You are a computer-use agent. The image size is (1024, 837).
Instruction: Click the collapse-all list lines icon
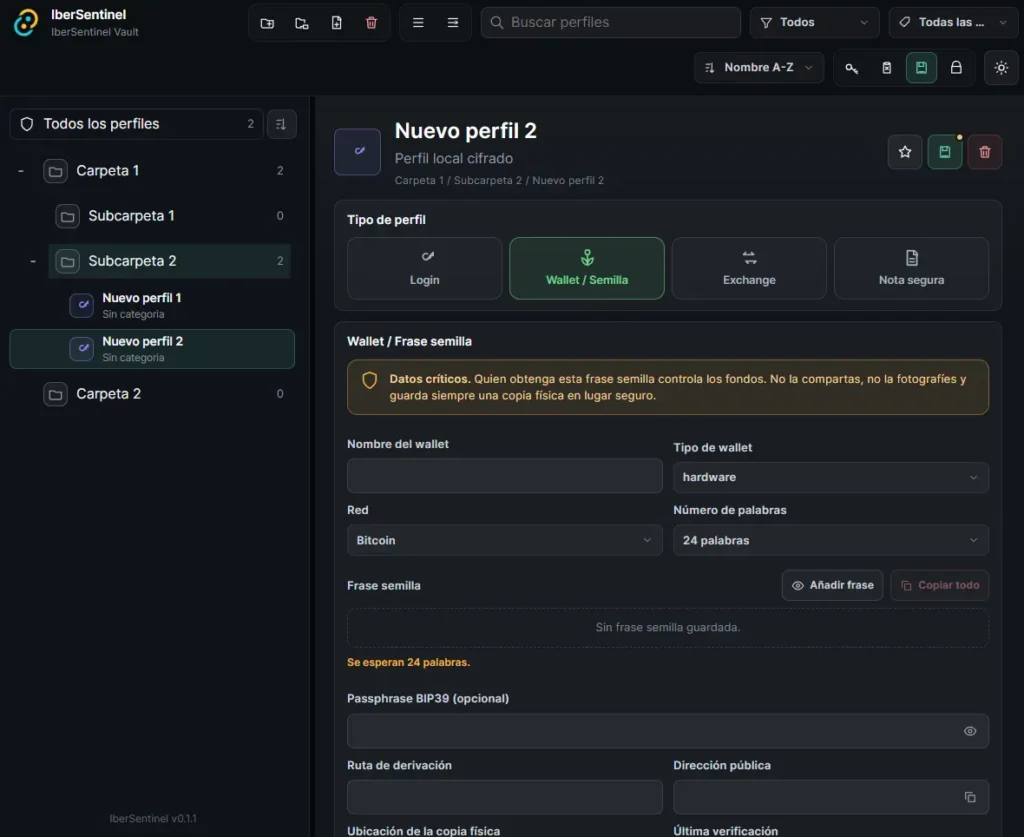(418, 23)
